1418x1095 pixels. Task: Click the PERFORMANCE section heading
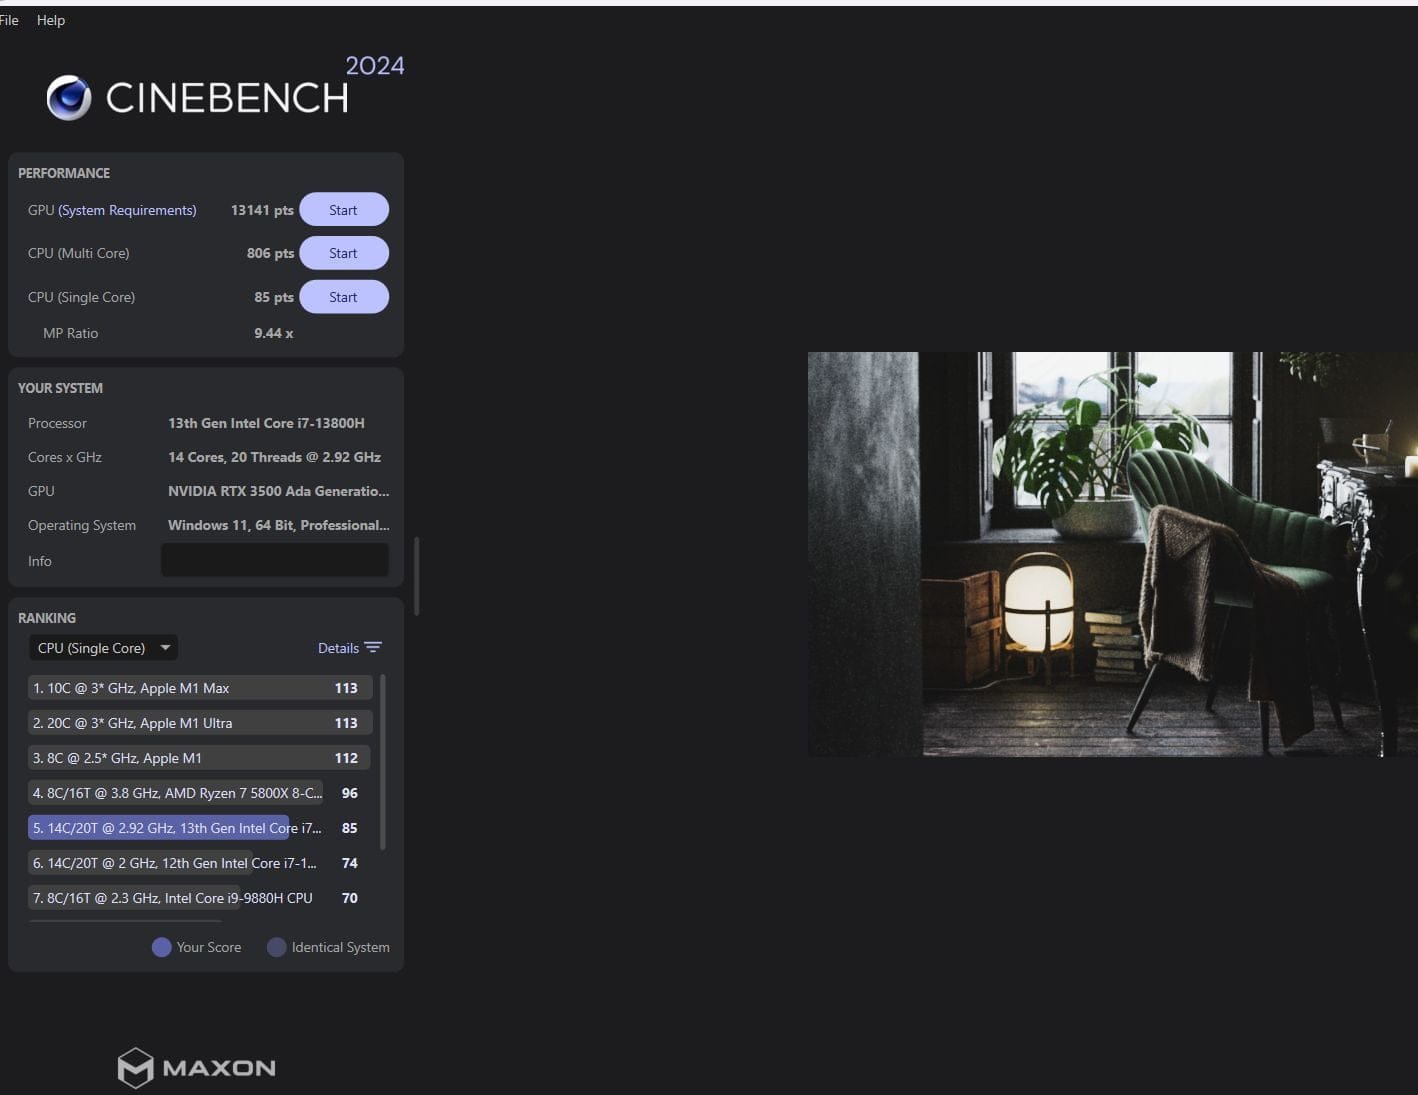pos(64,173)
